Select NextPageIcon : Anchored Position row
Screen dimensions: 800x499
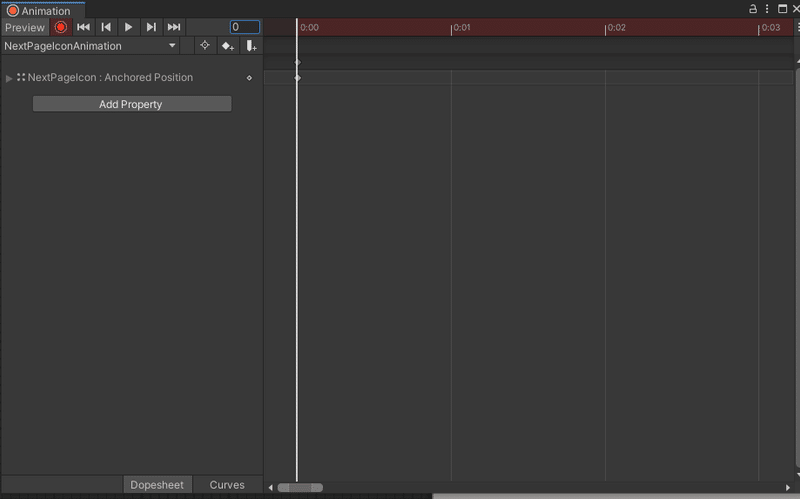[132, 78]
